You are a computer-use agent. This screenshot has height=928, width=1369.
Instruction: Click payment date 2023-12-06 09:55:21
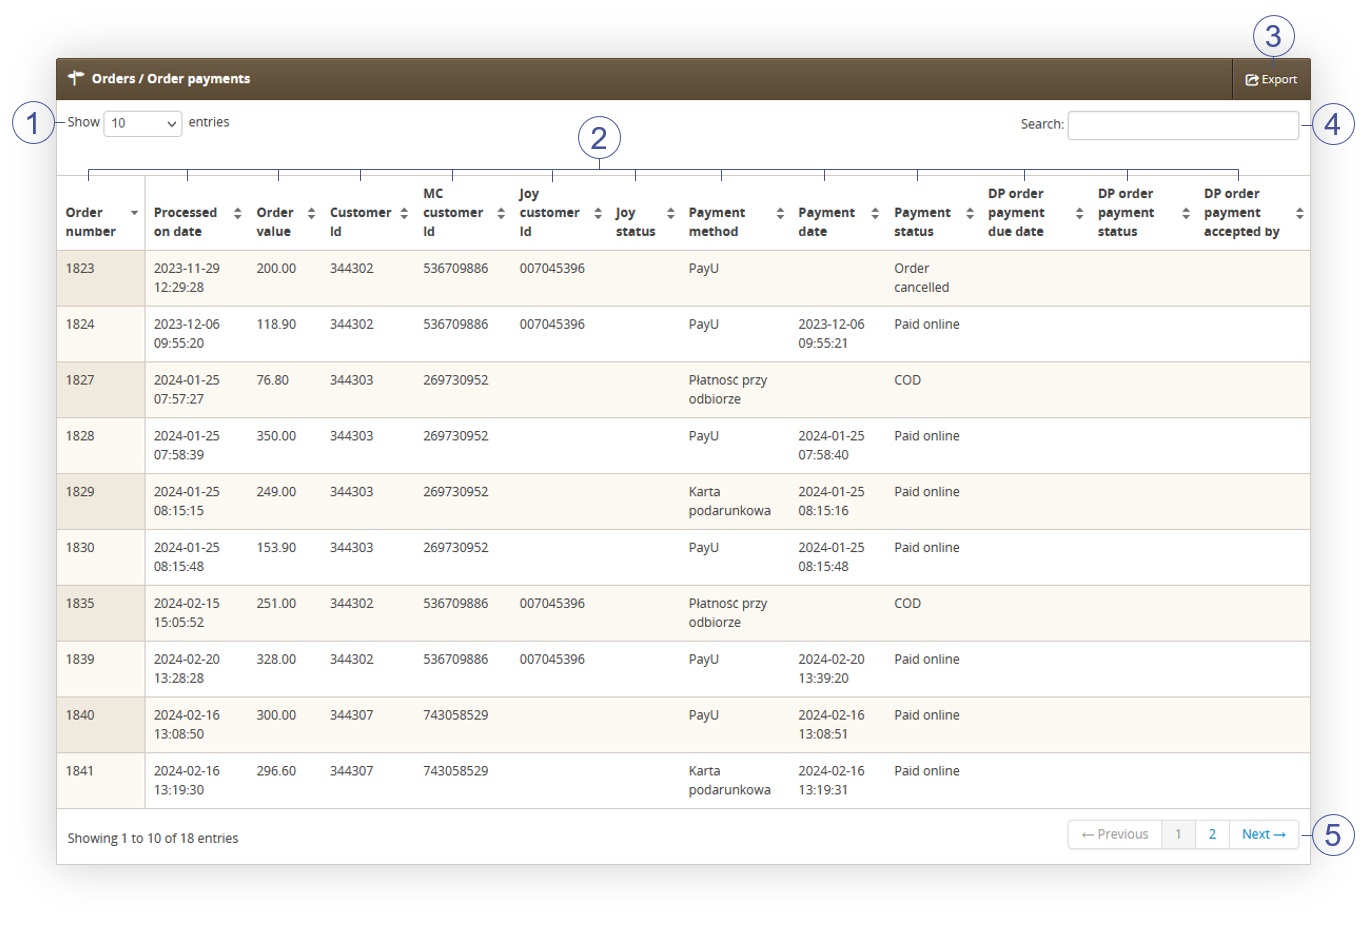831,334
